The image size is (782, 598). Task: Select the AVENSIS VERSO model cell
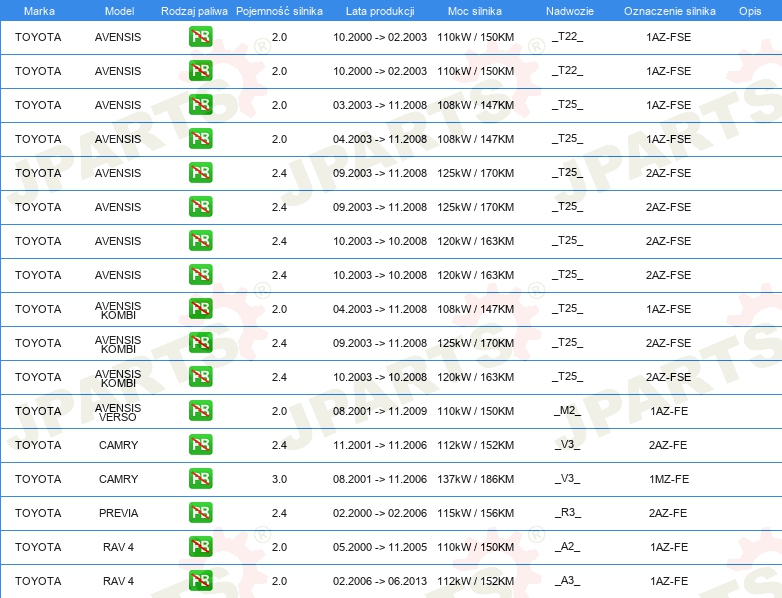(118, 412)
